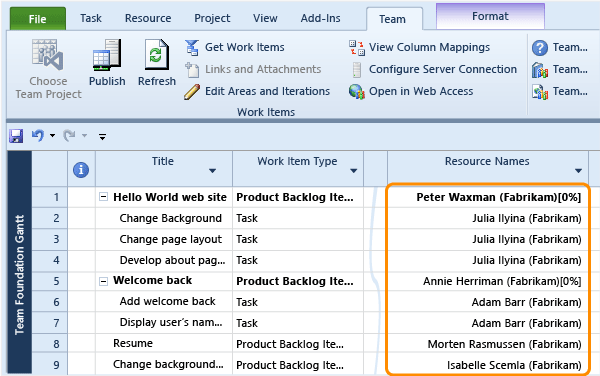This screenshot has height=376, width=600.
Task: Click the blue question mark Team help icon
Action: [x=540, y=48]
